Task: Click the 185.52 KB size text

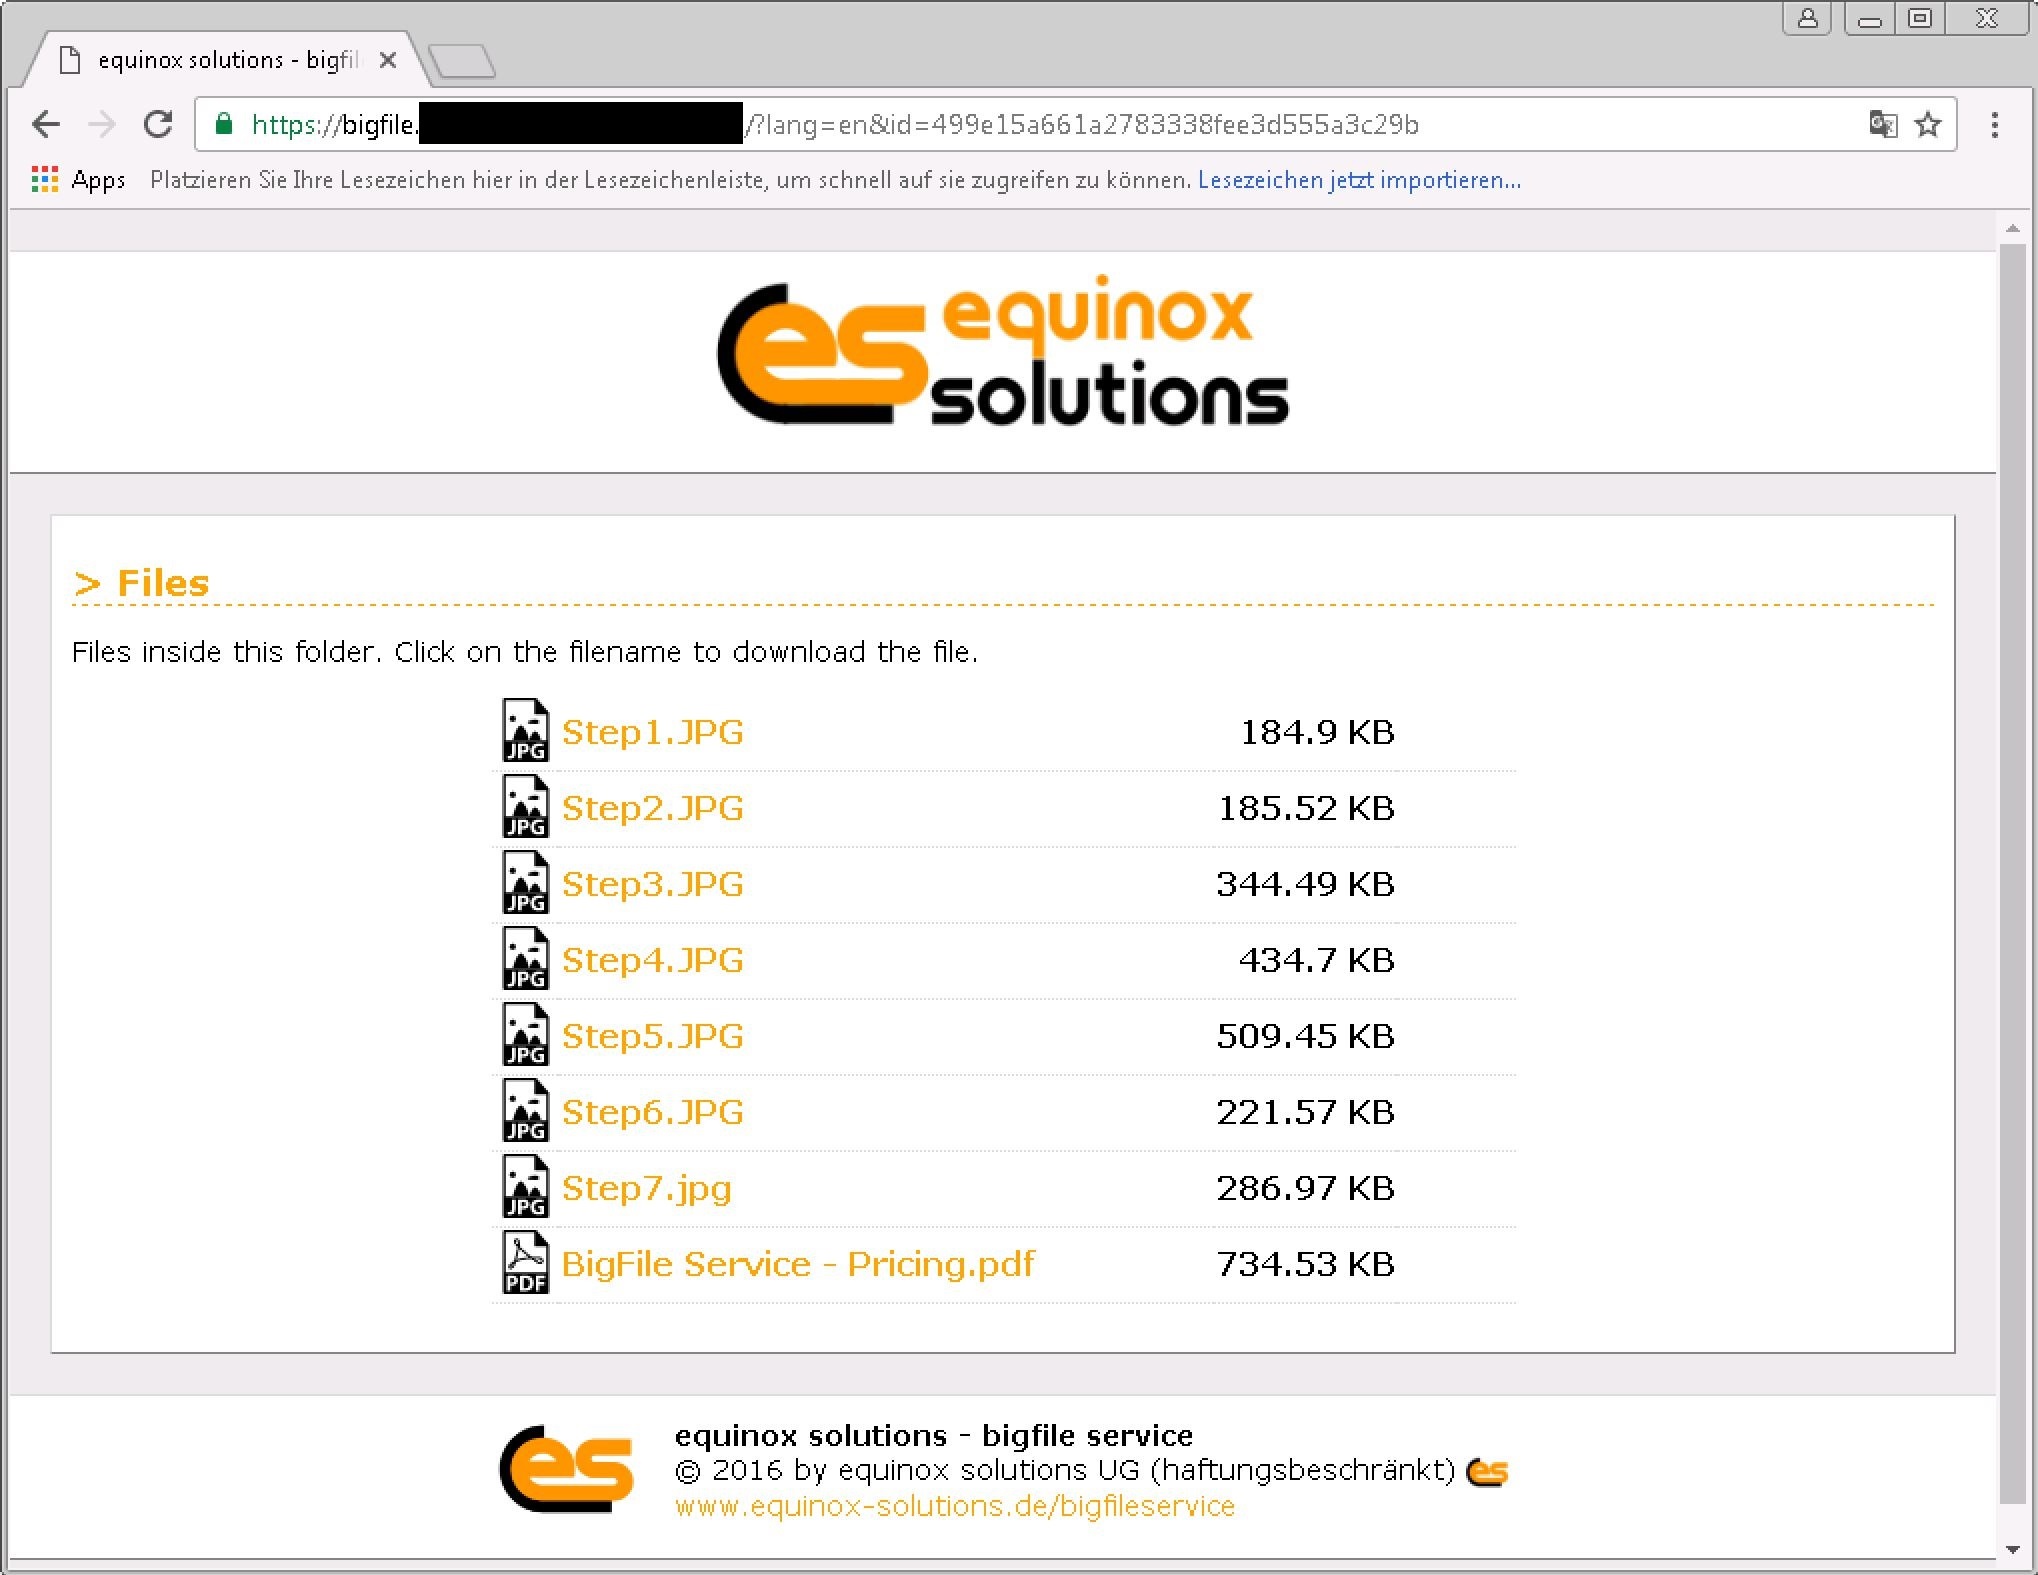Action: pyautogui.click(x=1305, y=808)
